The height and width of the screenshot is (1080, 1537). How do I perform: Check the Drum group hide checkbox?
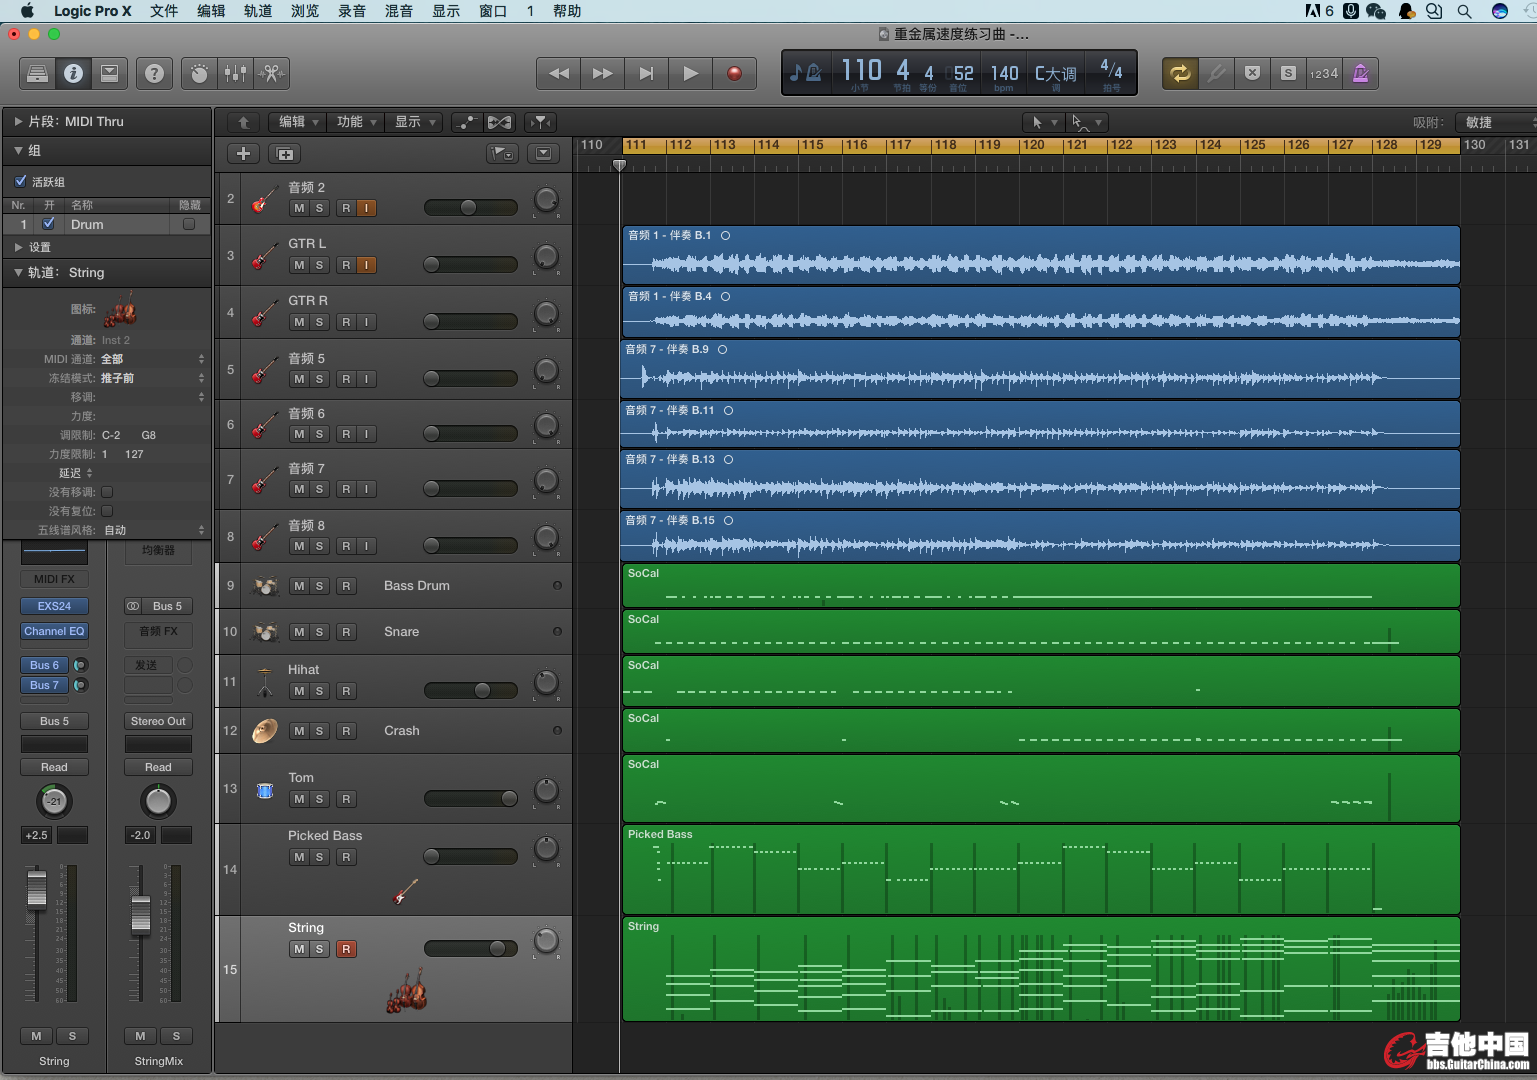[x=189, y=224]
